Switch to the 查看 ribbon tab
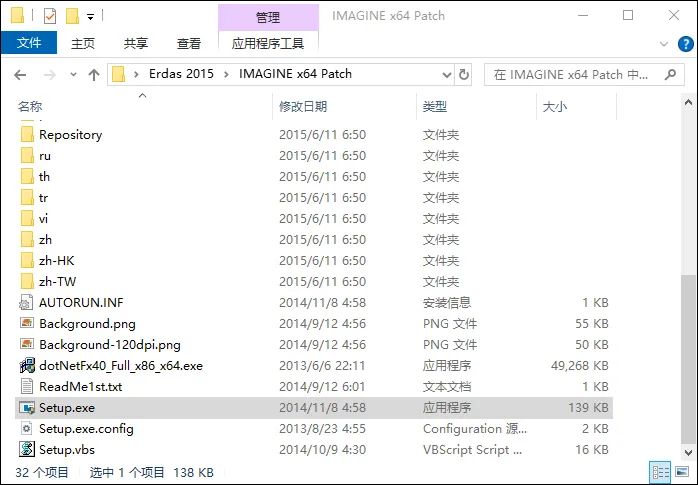This screenshot has height=485, width=698. pyautogui.click(x=189, y=44)
